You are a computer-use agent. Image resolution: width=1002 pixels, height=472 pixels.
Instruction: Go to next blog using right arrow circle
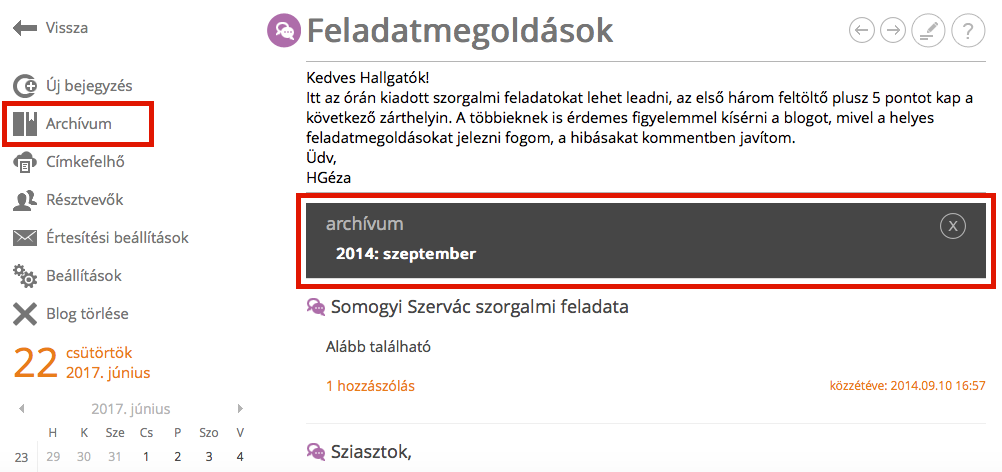893,29
